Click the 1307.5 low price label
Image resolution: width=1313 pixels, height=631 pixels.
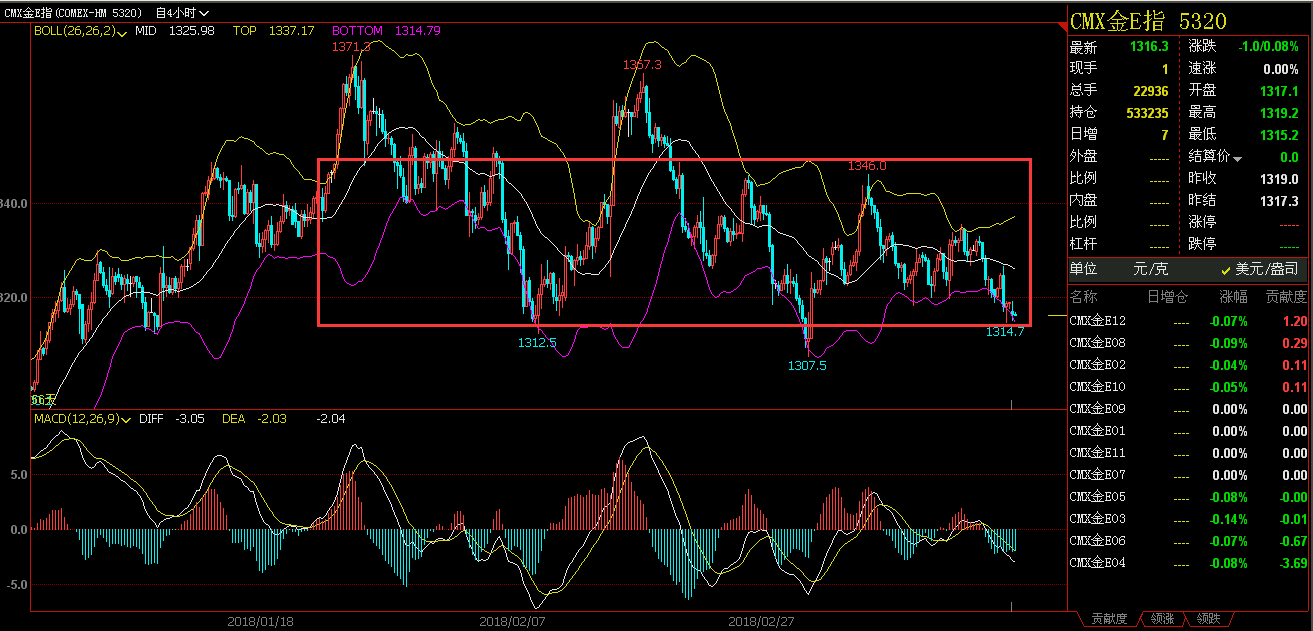pos(807,366)
